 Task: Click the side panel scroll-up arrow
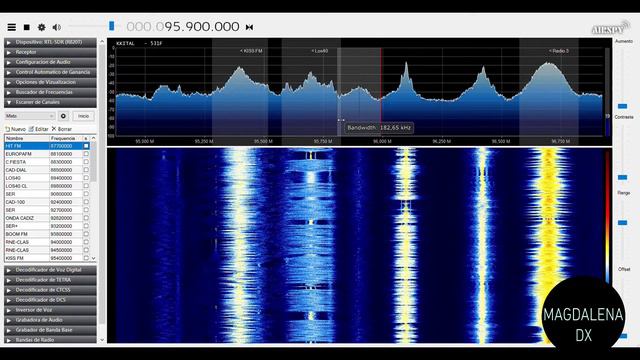tap(102, 42)
